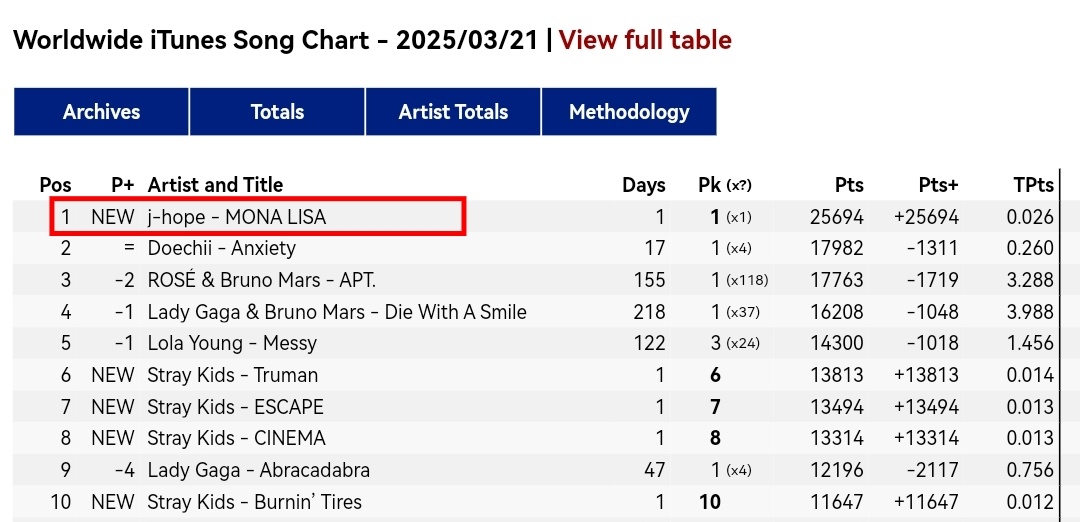Viewport: 1080px width, 522px height.
Task: Select Stray Kids - Truman entry
Action: pyautogui.click(x=233, y=375)
